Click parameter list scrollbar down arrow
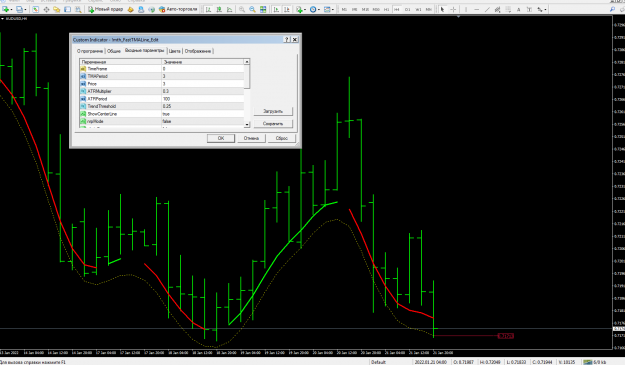 247,125
